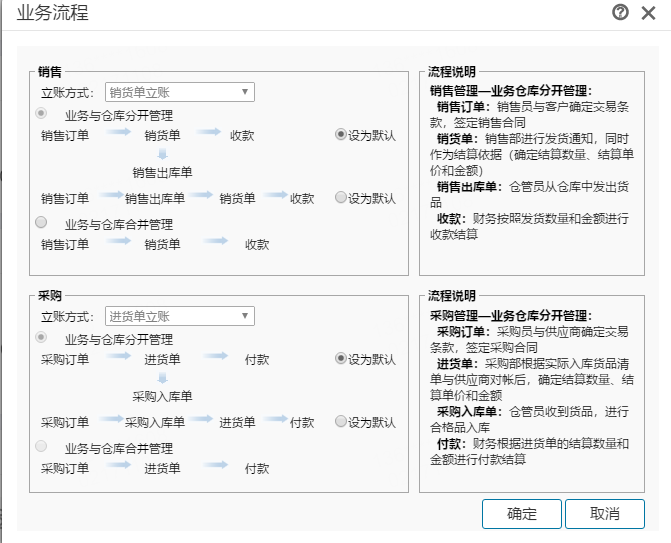
Task: Click the help question mark icon
Action: [x=620, y=13]
